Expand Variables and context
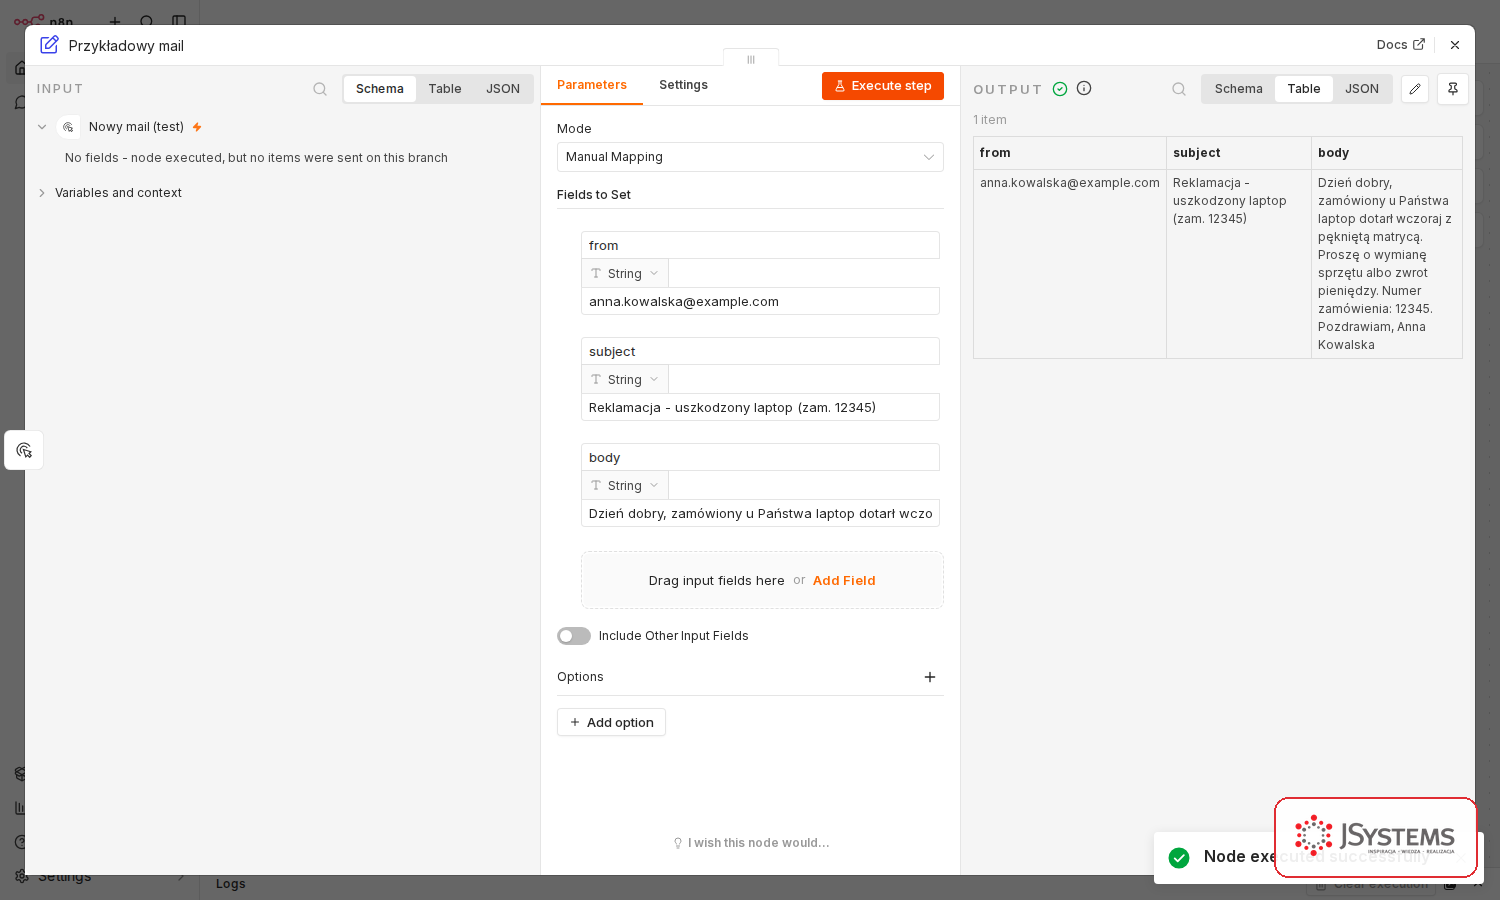Image resolution: width=1500 pixels, height=900 pixels. 42,193
